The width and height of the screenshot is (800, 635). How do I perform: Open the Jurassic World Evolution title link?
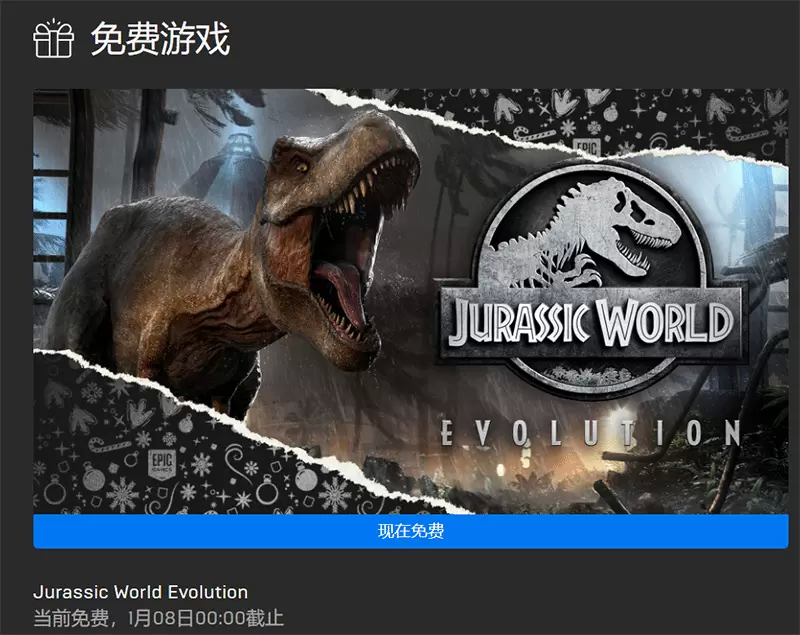coord(140,592)
